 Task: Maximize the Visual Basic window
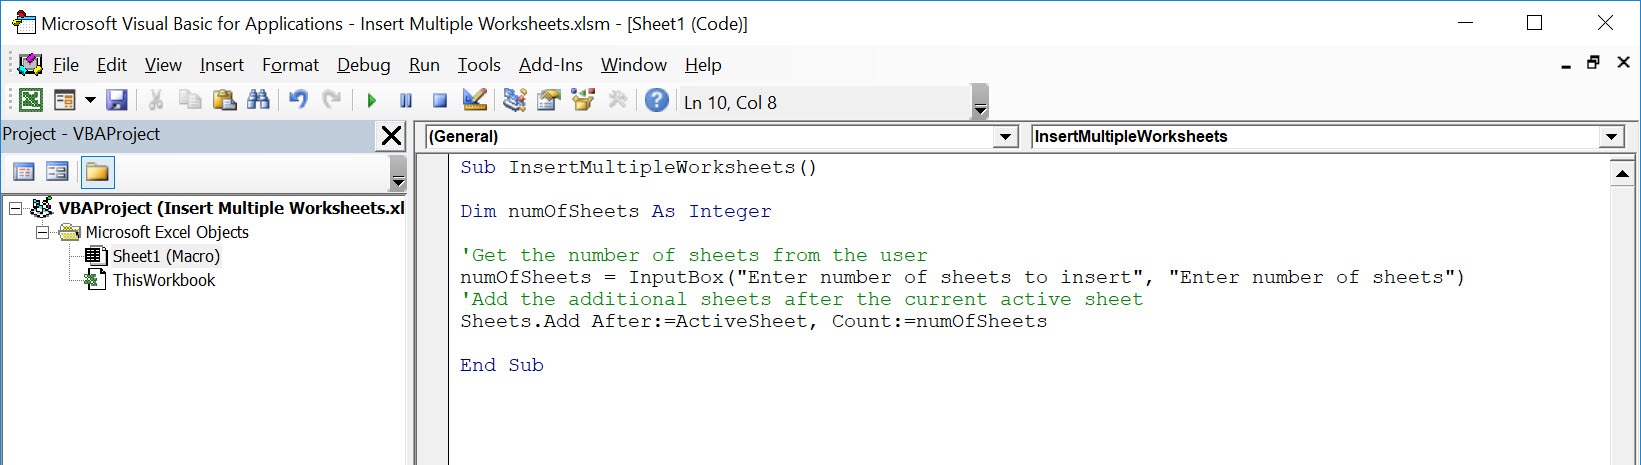point(1534,23)
